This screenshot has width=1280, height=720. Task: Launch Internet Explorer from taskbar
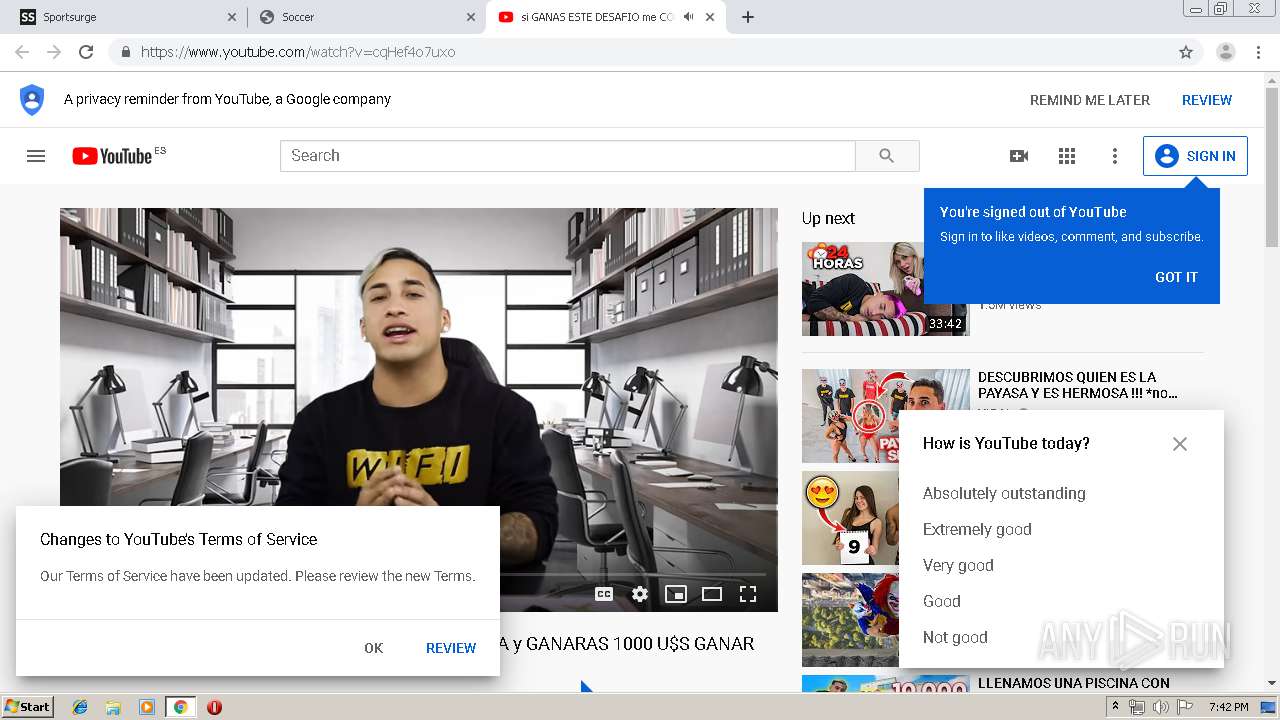[80, 706]
